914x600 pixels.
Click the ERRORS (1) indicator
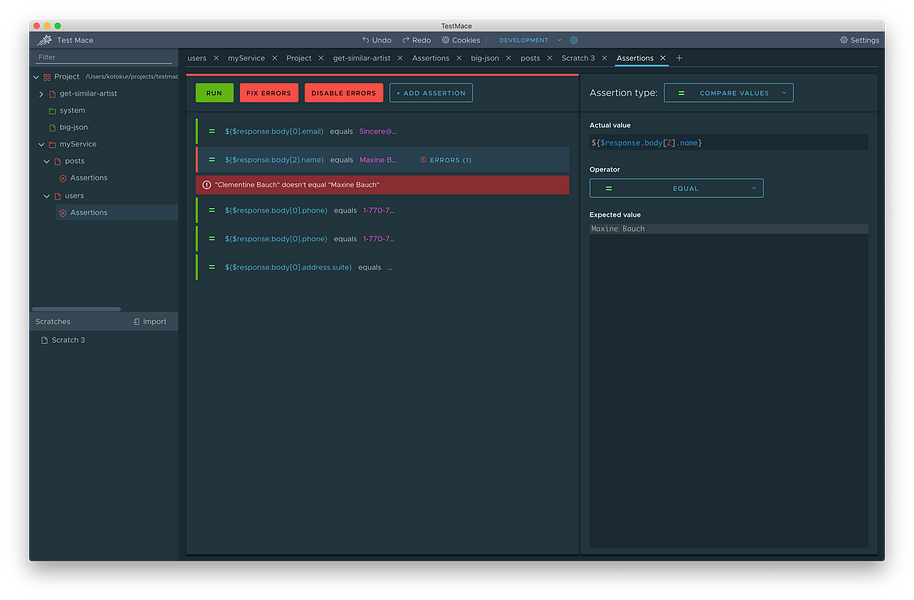pos(446,160)
